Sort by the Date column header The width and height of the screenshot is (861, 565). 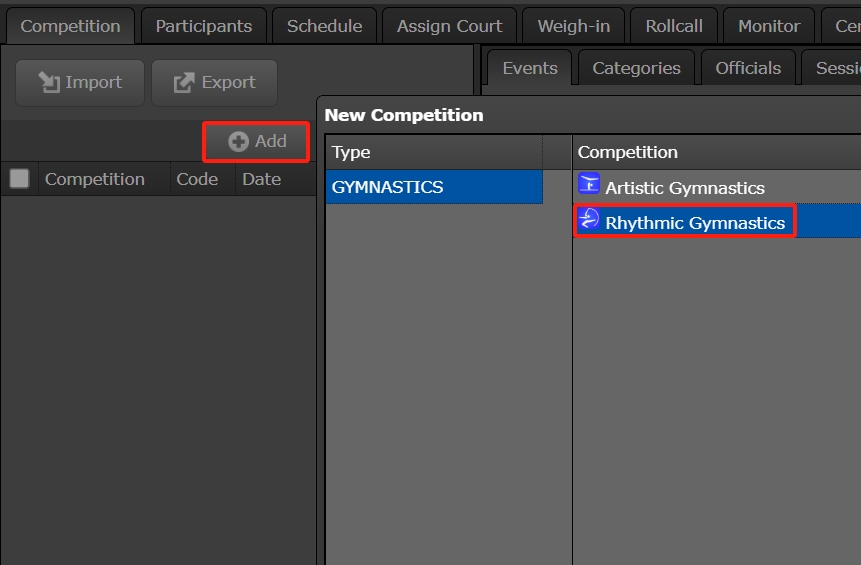point(261,179)
